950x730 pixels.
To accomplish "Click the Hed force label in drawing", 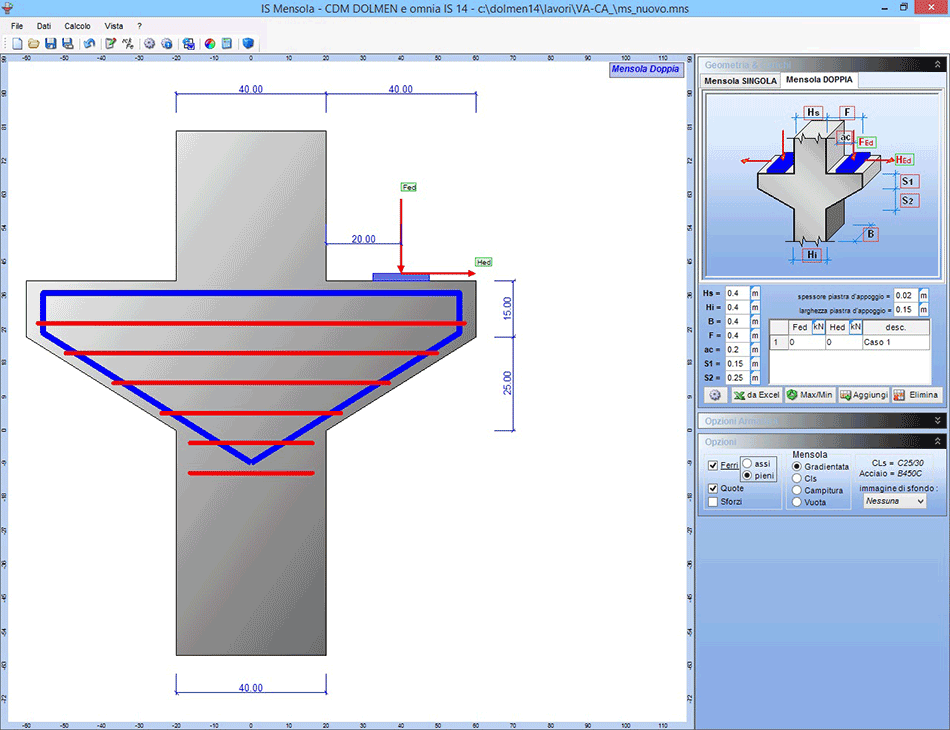I will [x=483, y=262].
